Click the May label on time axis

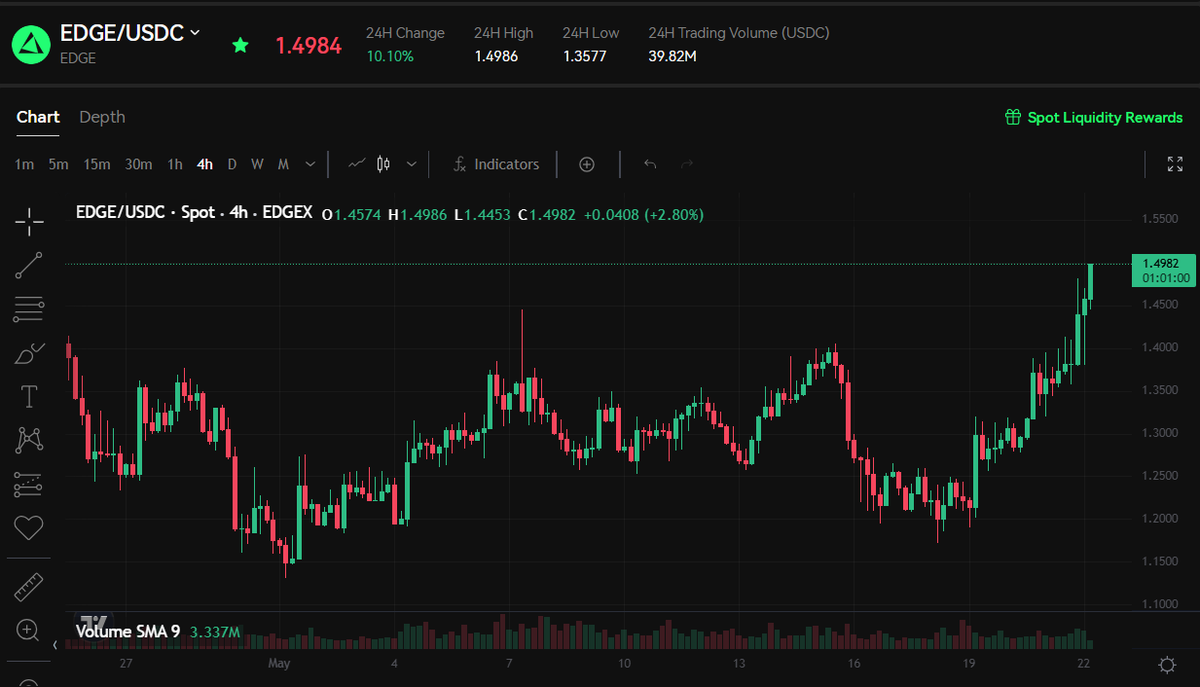(279, 663)
